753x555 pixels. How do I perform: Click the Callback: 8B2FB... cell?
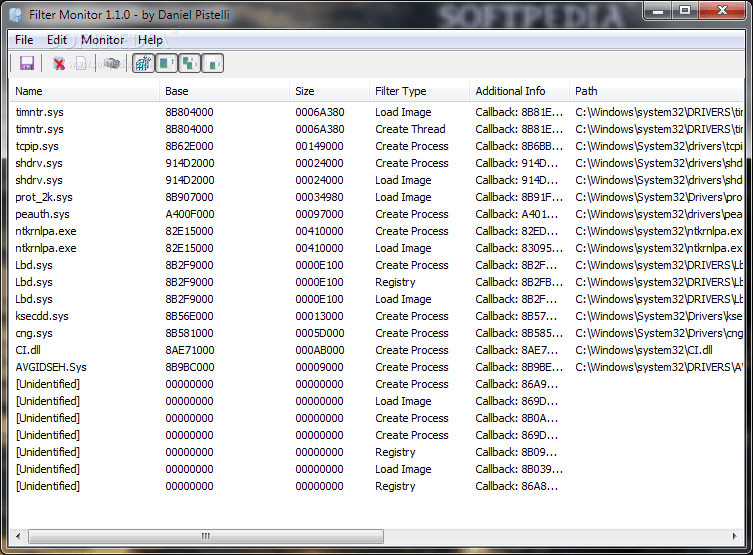(x=519, y=282)
